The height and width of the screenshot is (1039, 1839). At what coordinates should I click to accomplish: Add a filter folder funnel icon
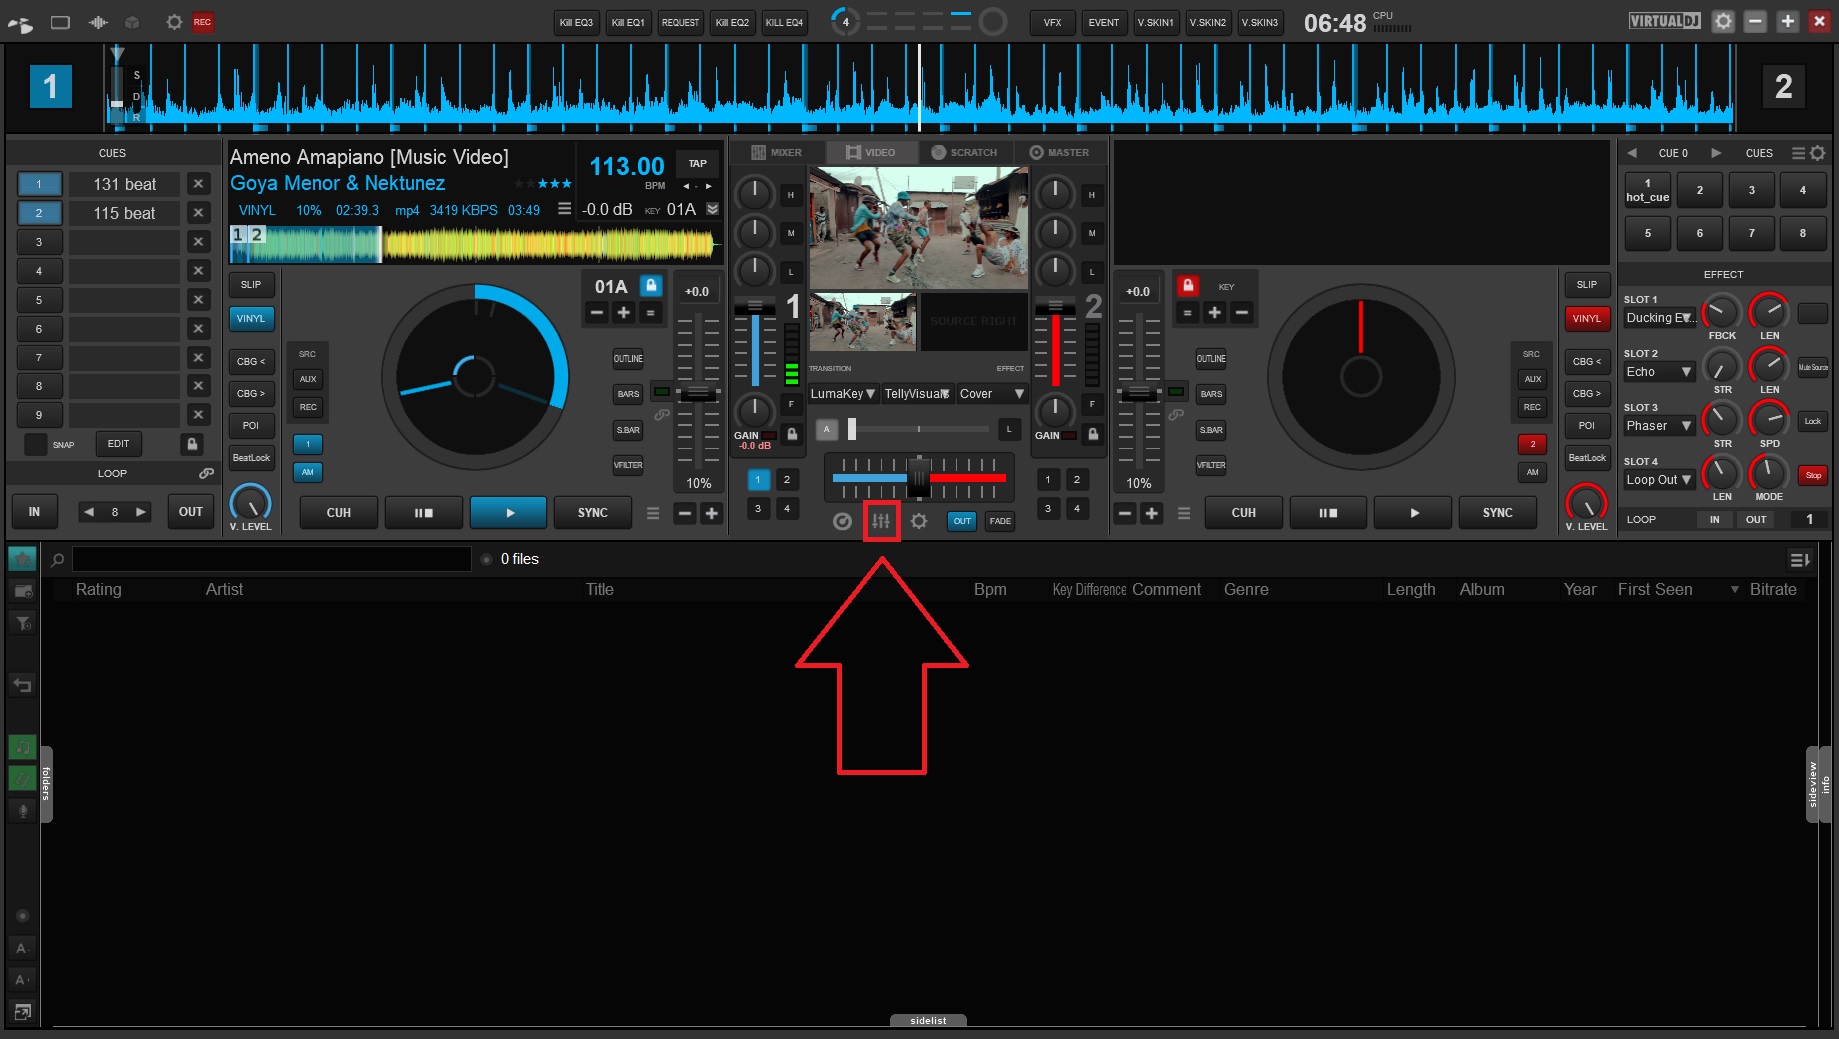click(22, 623)
